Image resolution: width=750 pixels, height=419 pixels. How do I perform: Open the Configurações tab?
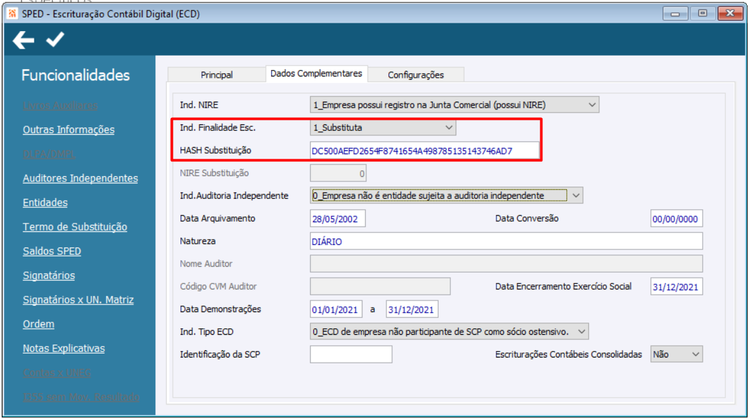(416, 75)
